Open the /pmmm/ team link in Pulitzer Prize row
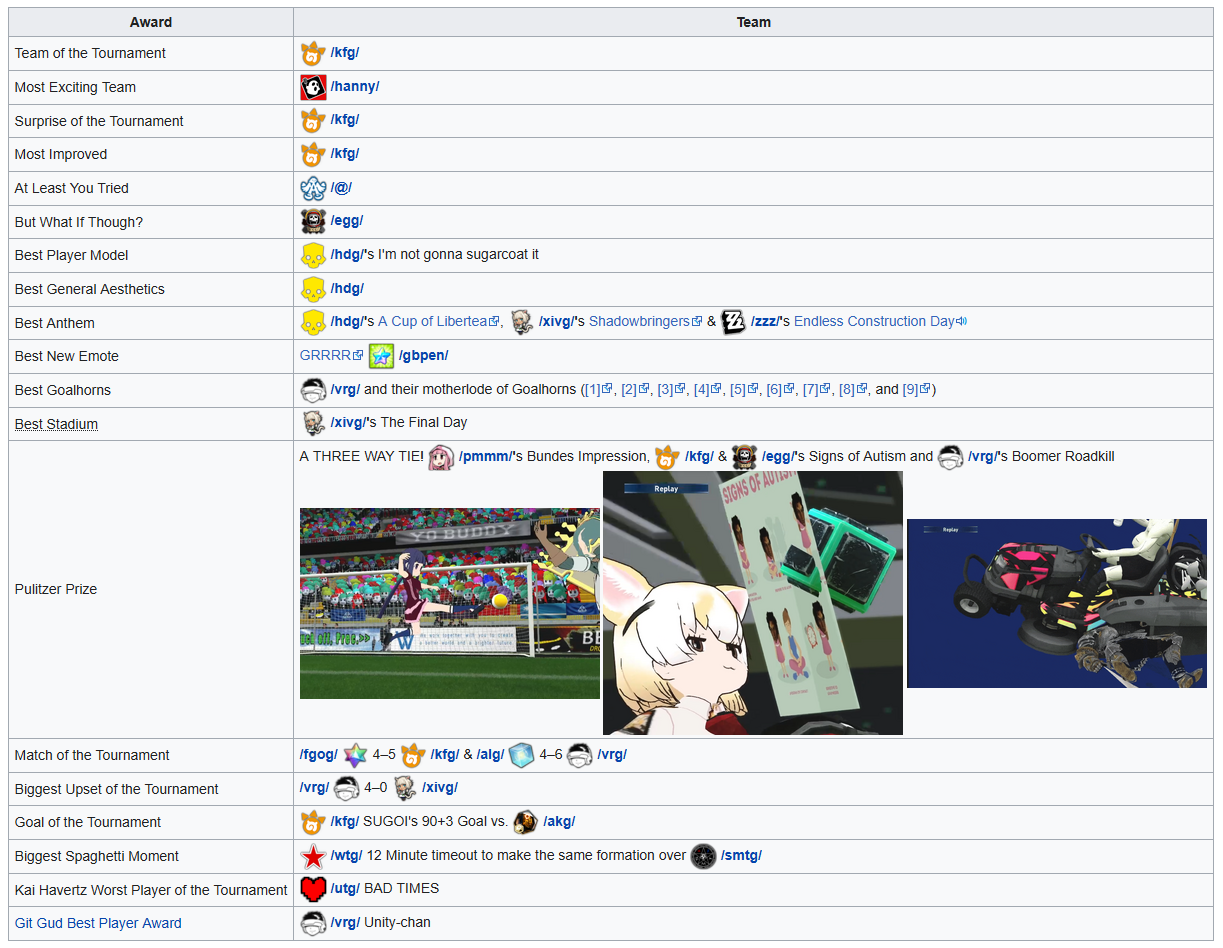The height and width of the screenshot is (948, 1223). click(485, 456)
